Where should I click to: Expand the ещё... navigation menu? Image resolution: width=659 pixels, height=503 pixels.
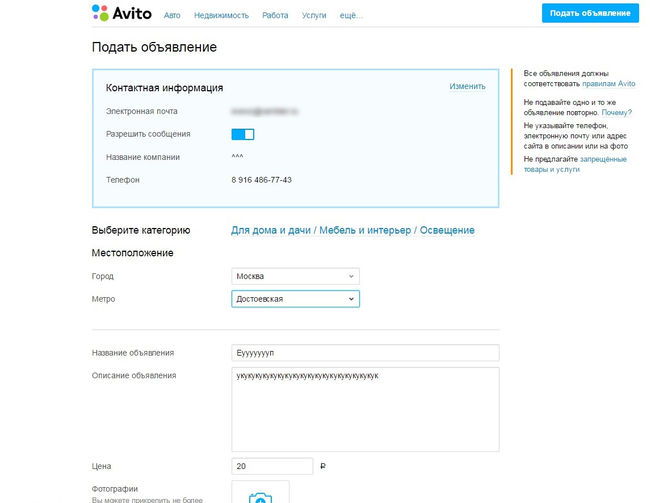pos(351,15)
